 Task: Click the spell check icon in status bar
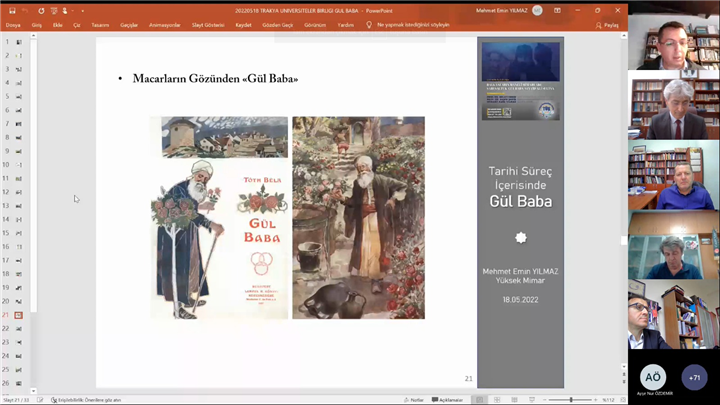[40, 400]
